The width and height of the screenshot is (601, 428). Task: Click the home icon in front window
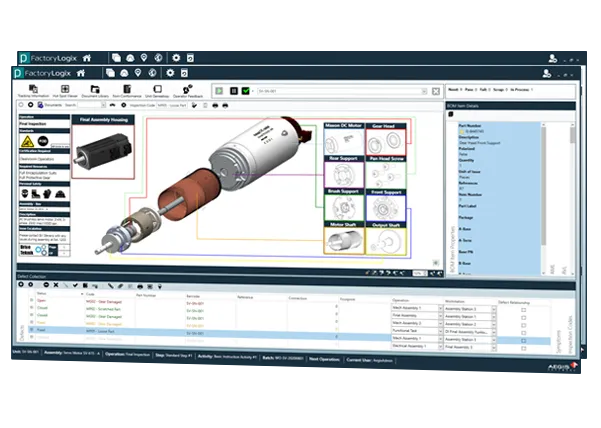coord(81,73)
